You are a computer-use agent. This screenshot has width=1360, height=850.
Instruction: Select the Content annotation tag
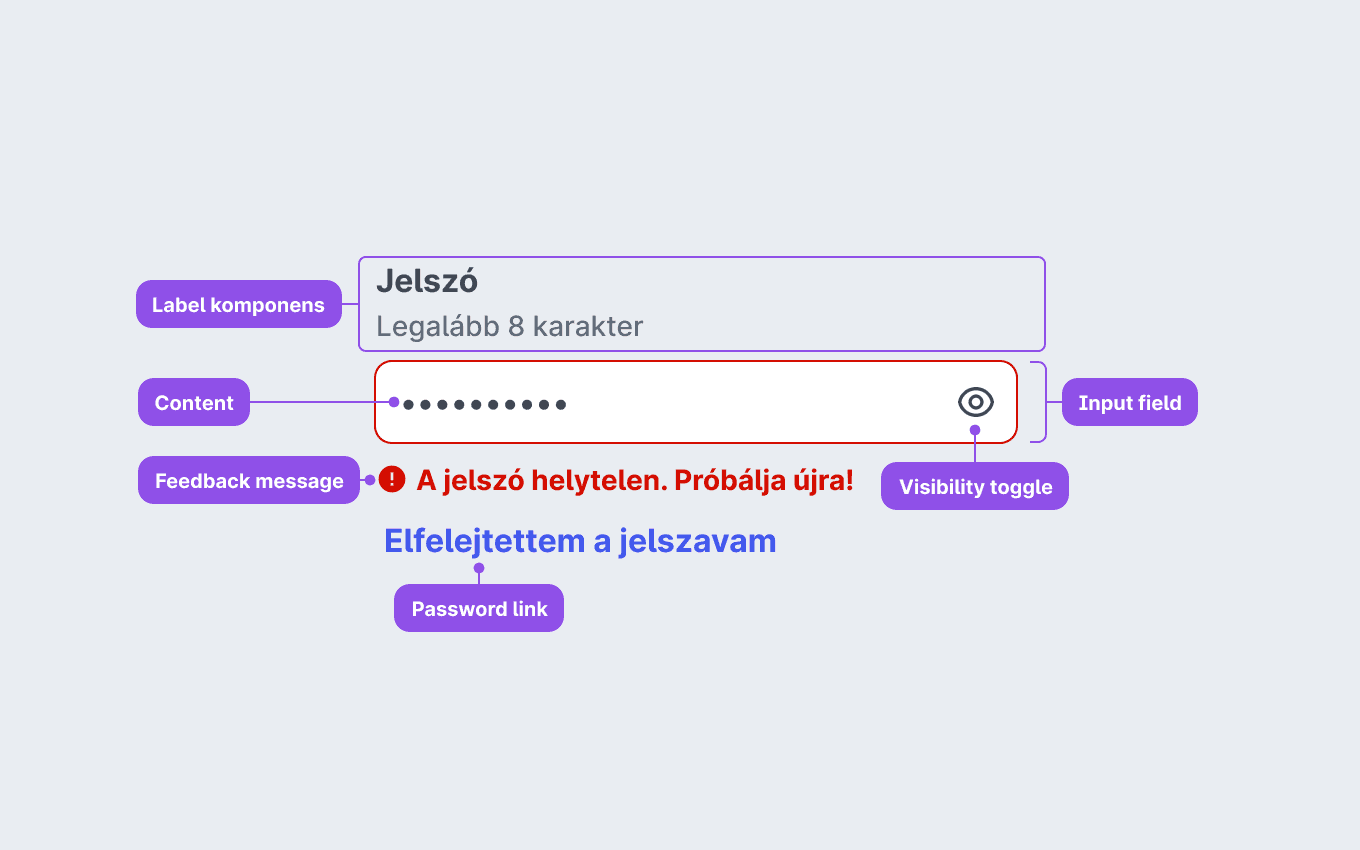pyautogui.click(x=194, y=402)
